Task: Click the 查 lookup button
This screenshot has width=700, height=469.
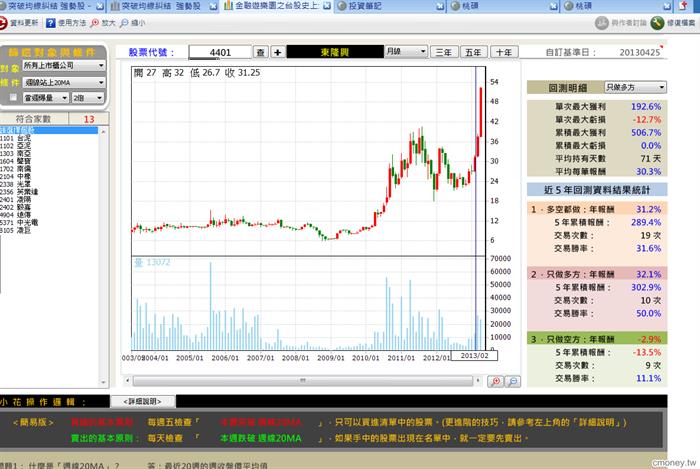Action: coord(261,52)
